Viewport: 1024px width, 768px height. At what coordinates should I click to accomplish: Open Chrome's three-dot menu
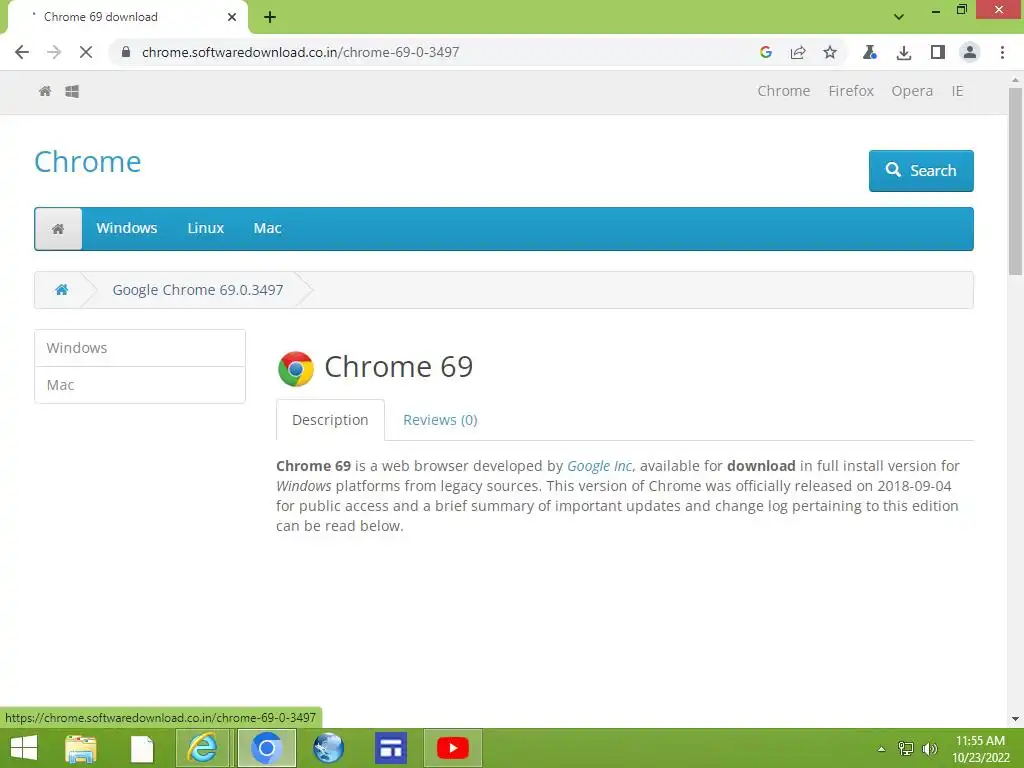tap(1002, 52)
